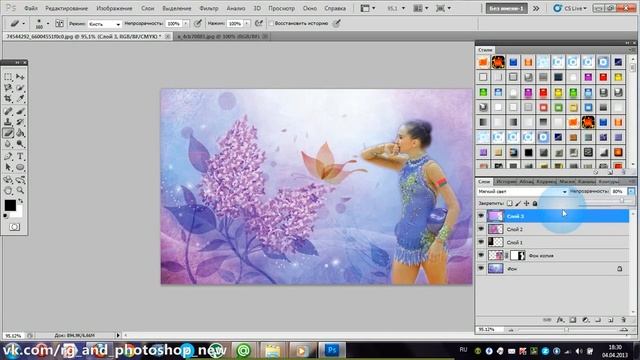Open blend mode dropdown Мягкий свет
Viewport: 640px width, 360px height.
[x=522, y=191]
